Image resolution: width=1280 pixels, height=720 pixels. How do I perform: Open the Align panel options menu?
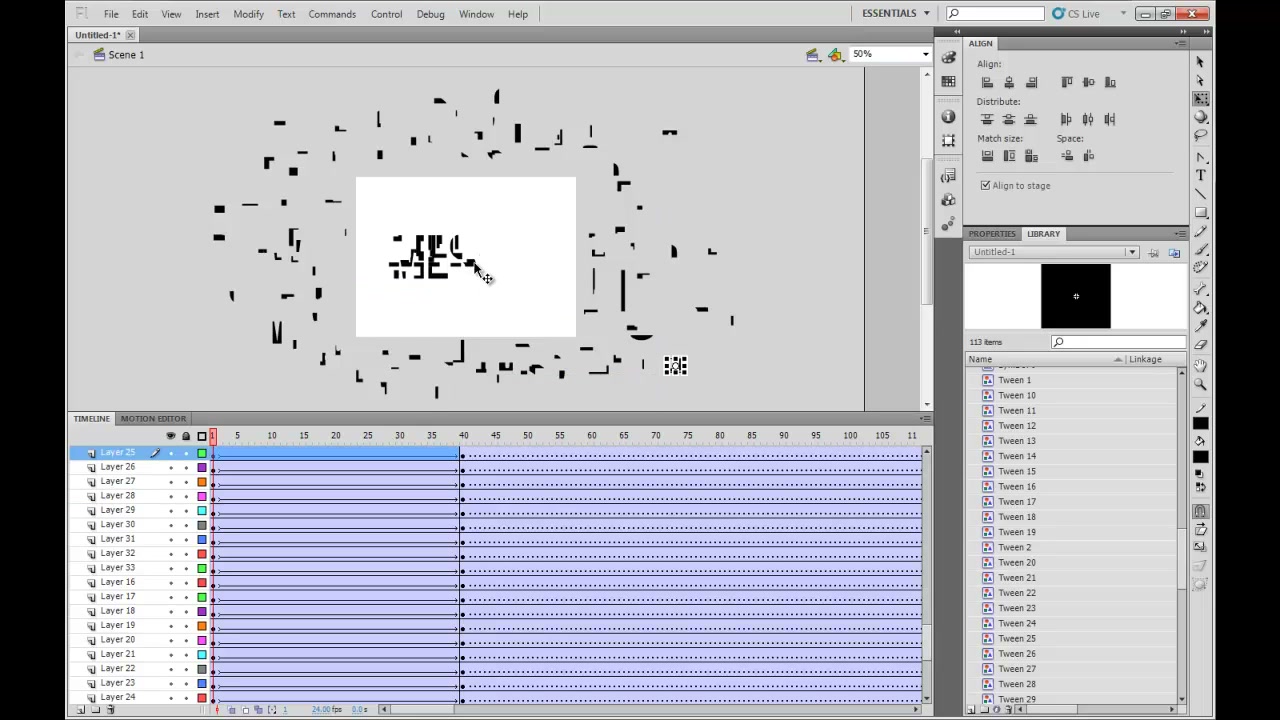point(1181,44)
